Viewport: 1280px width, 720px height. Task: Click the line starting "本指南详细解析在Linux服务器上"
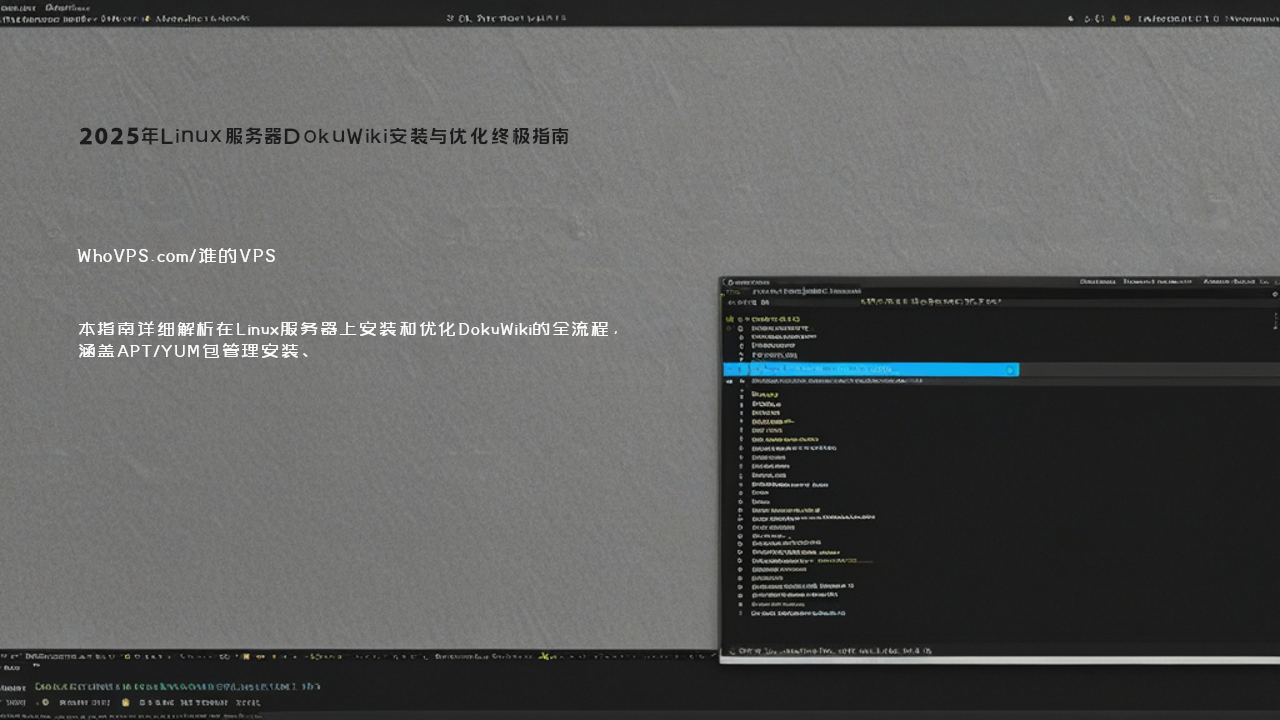[x=349, y=329]
